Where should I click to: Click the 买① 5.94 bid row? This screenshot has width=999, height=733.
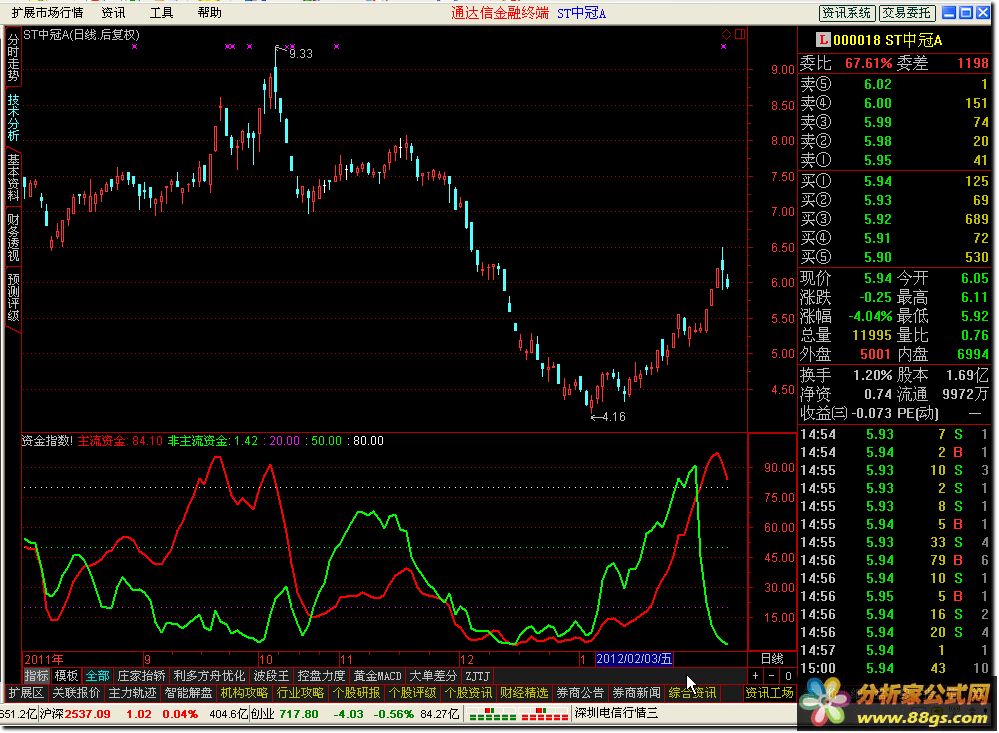click(895, 181)
